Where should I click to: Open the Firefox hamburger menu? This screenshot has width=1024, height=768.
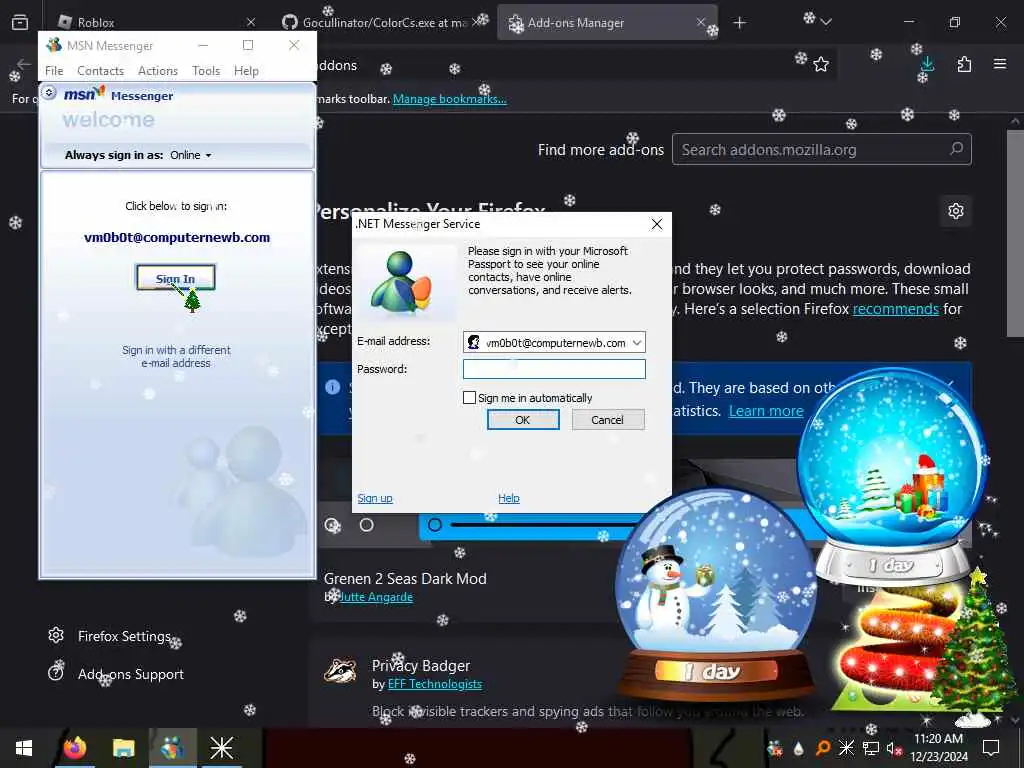pos(1000,64)
